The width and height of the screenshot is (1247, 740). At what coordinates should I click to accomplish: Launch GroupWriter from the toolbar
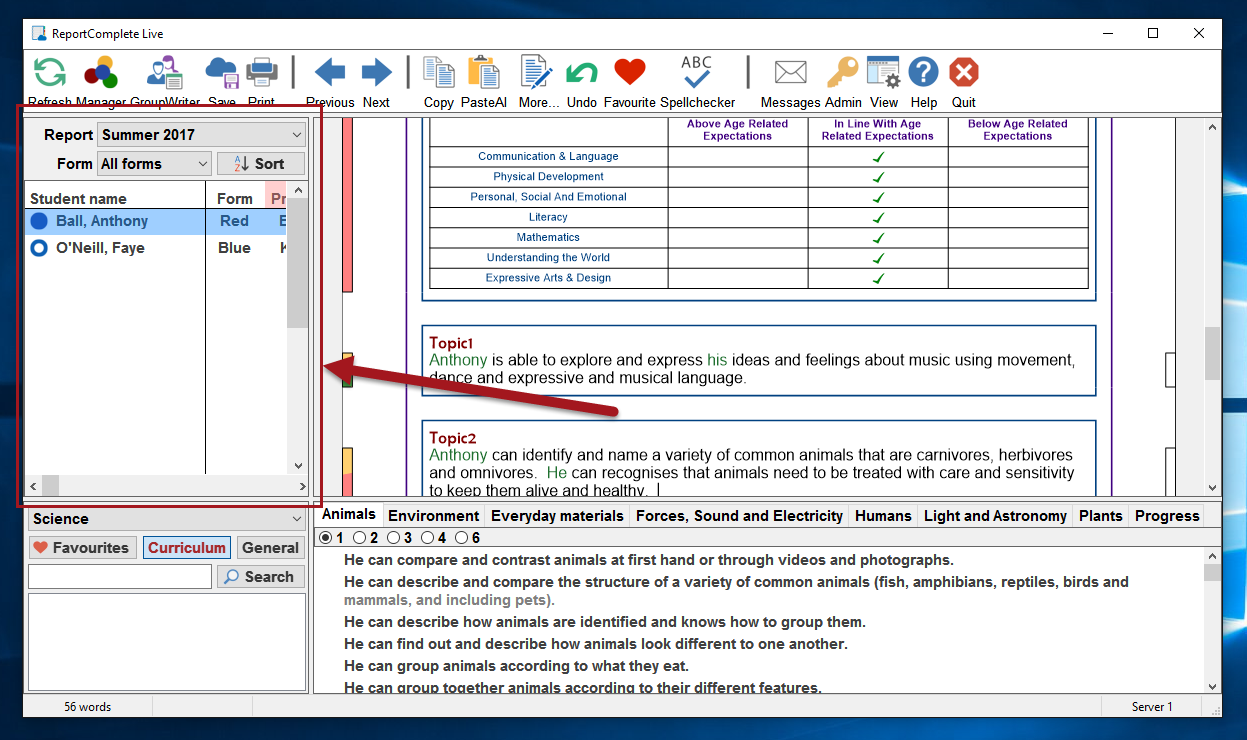click(165, 72)
